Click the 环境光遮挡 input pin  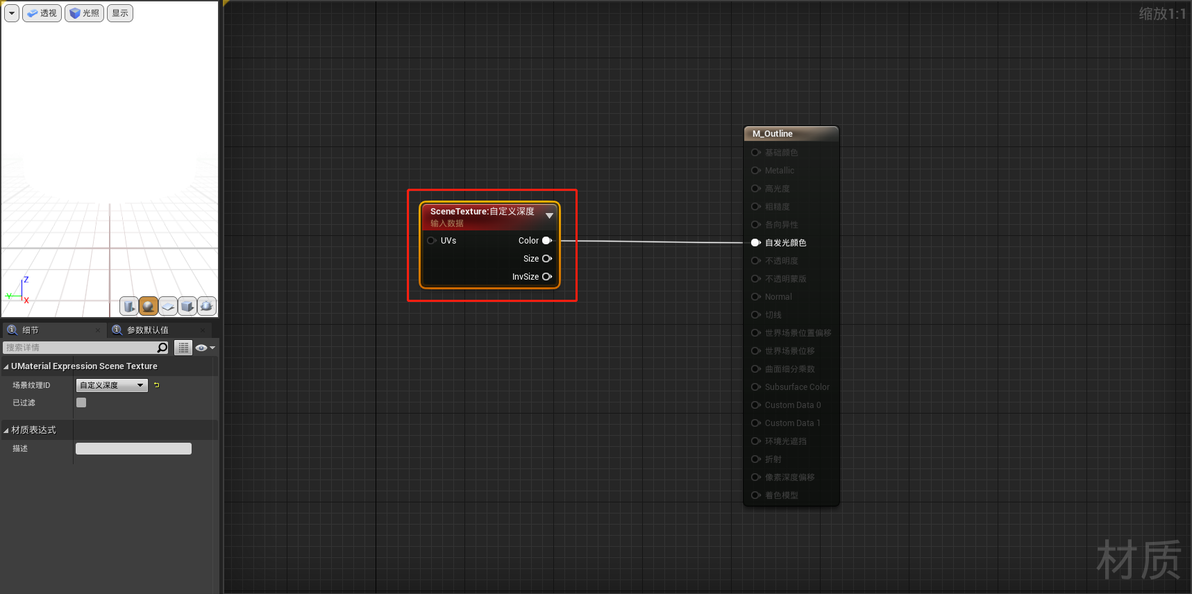[x=756, y=441]
